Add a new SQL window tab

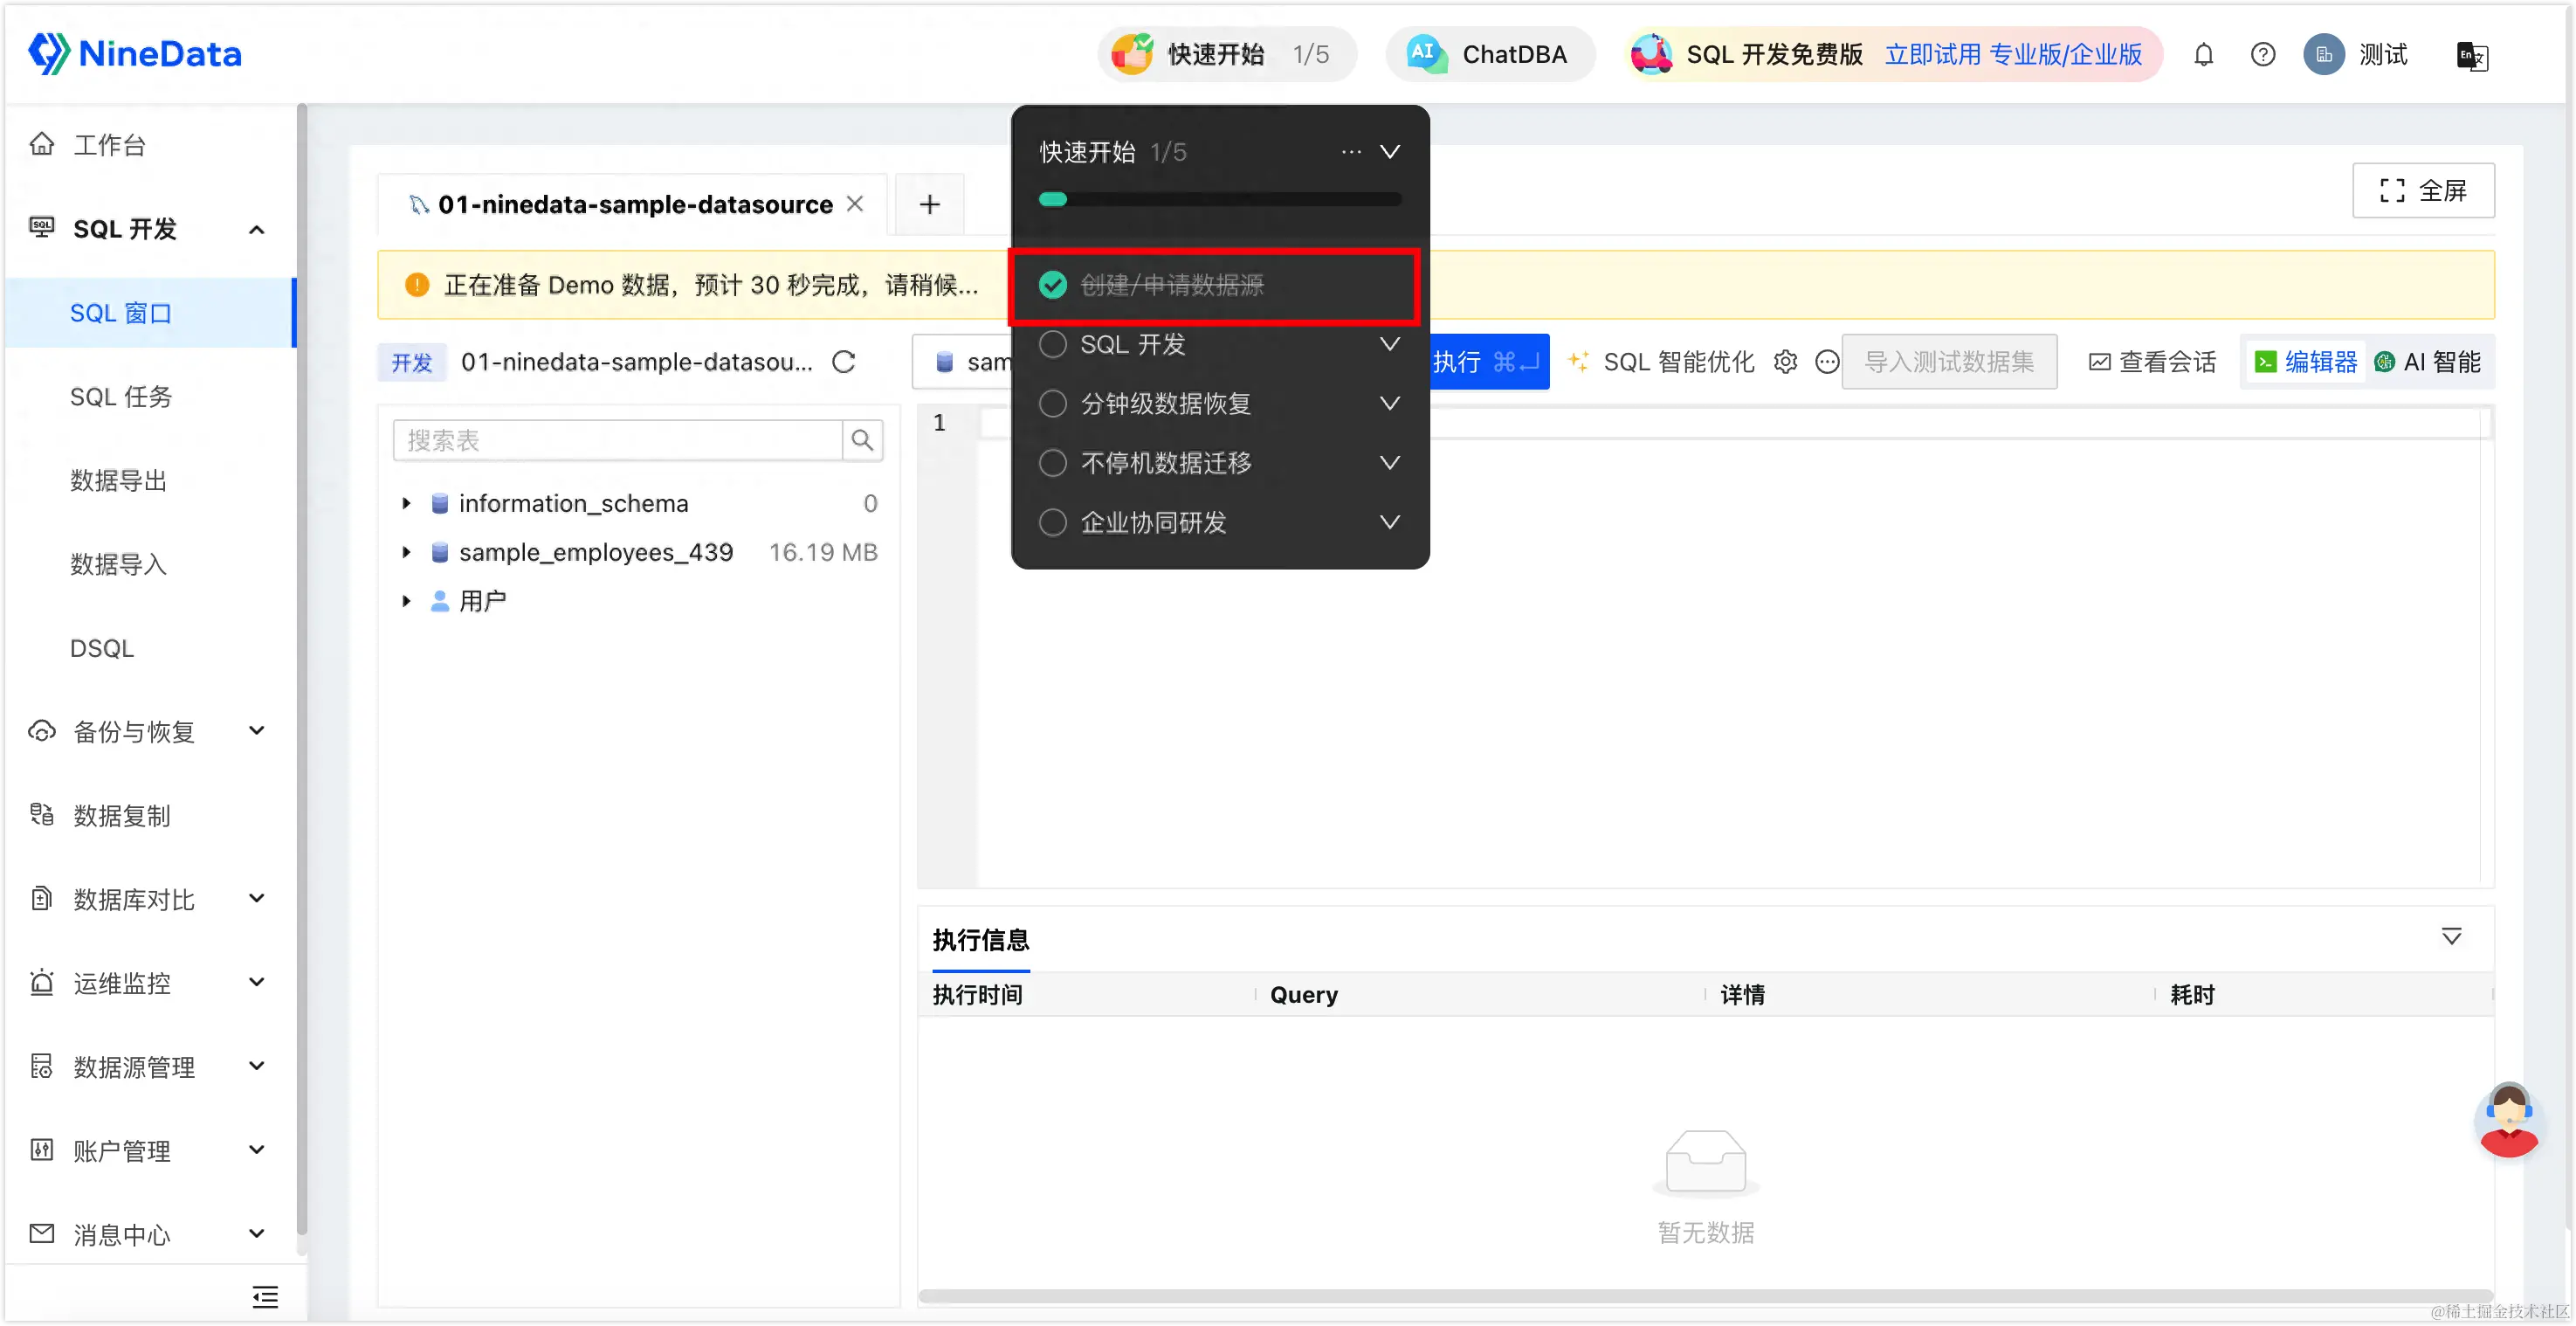[929, 205]
